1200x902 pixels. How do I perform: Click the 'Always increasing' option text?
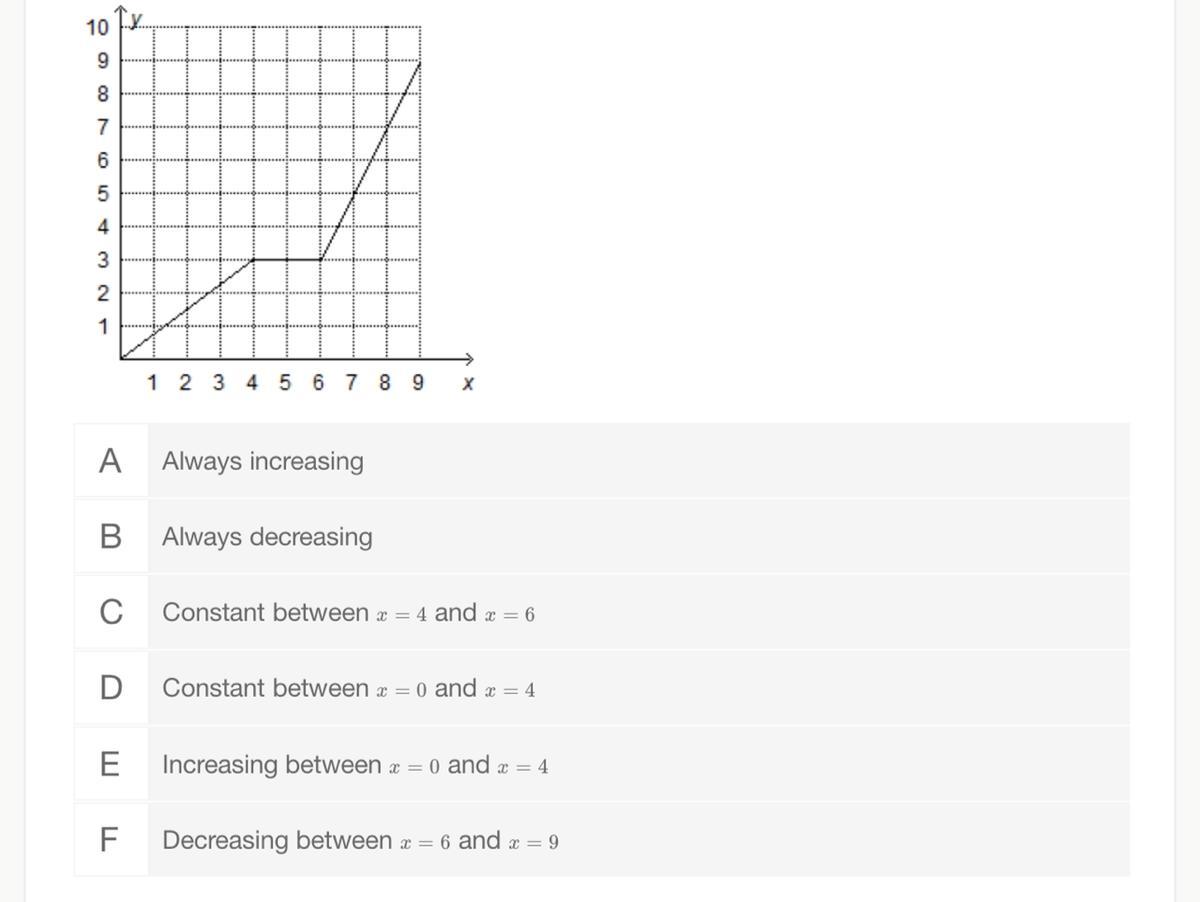(262, 461)
